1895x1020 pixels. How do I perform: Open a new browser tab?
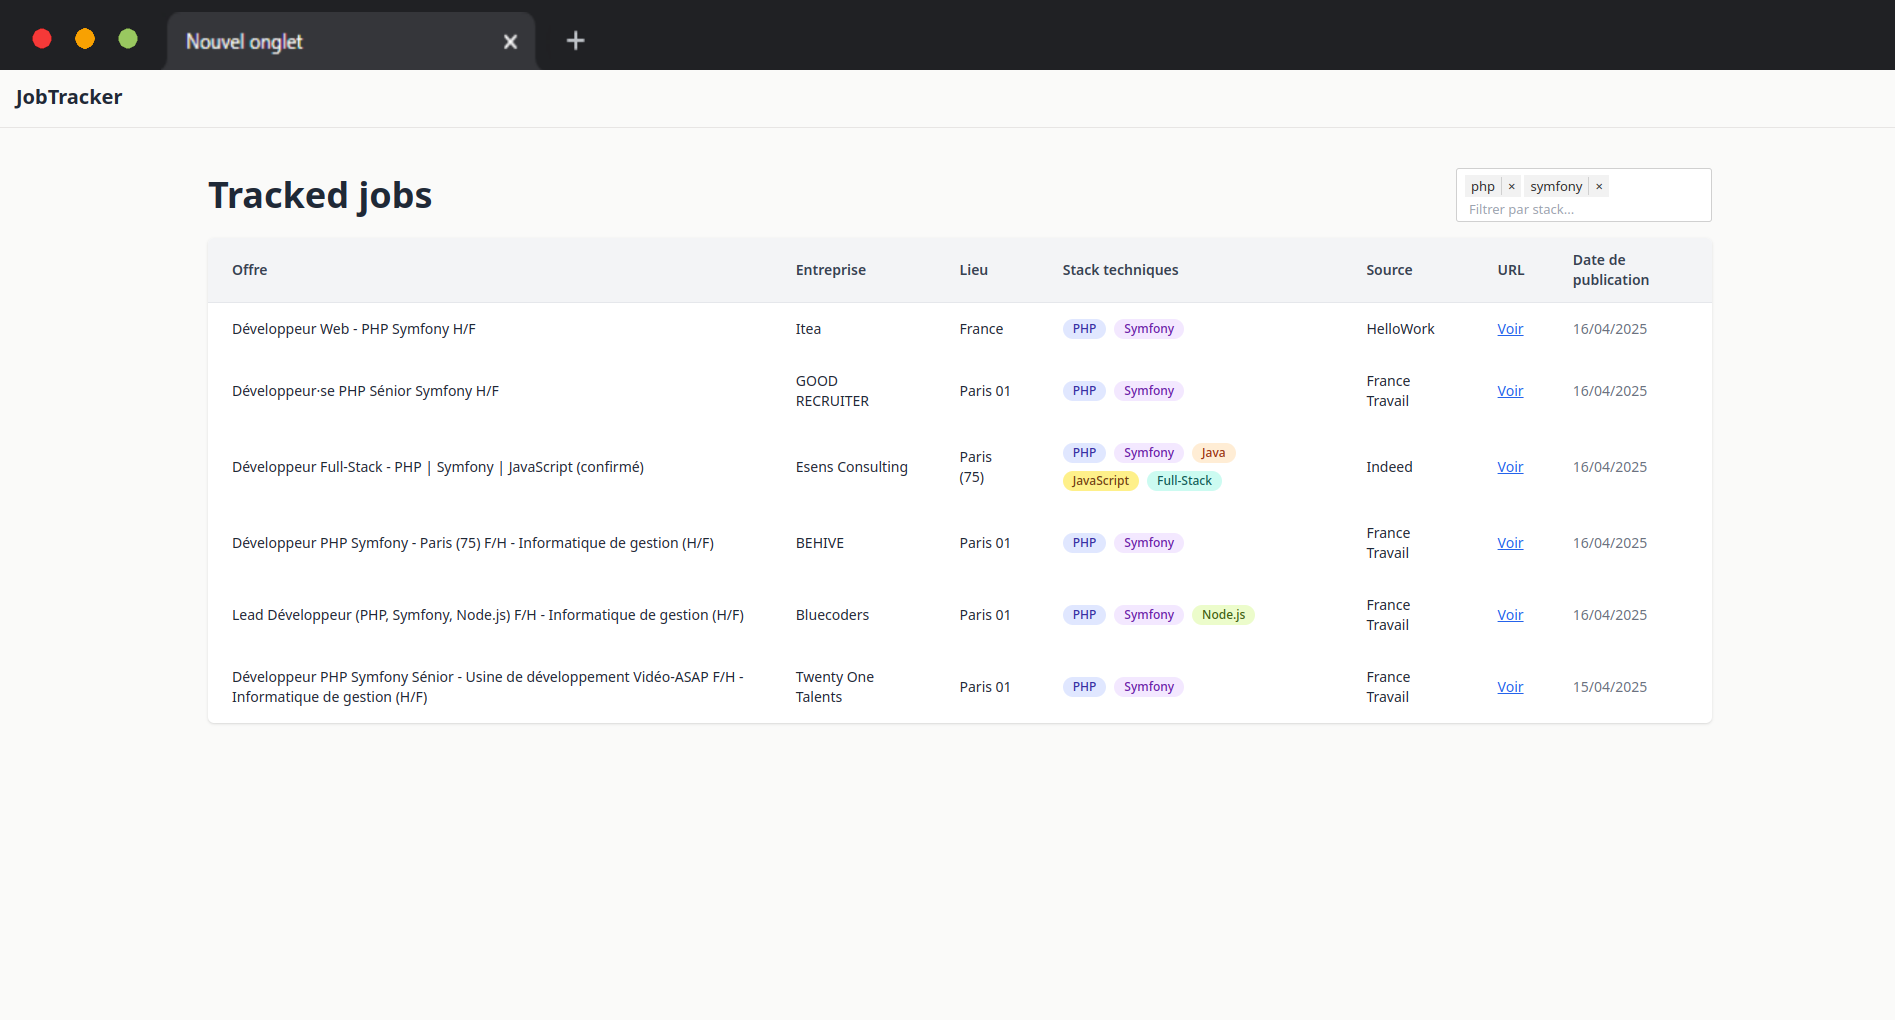(575, 41)
